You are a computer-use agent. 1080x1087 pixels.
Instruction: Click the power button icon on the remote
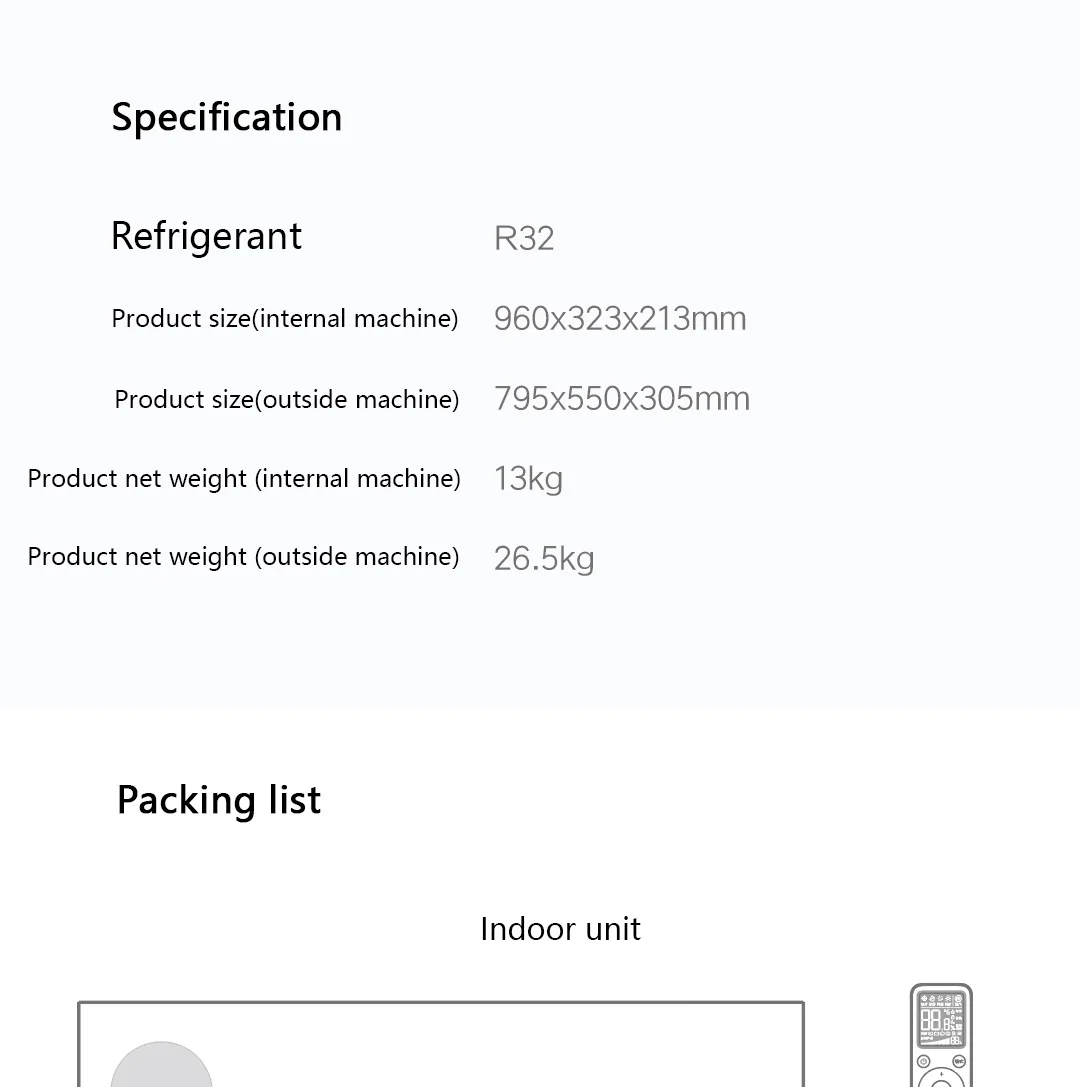click(x=923, y=1062)
